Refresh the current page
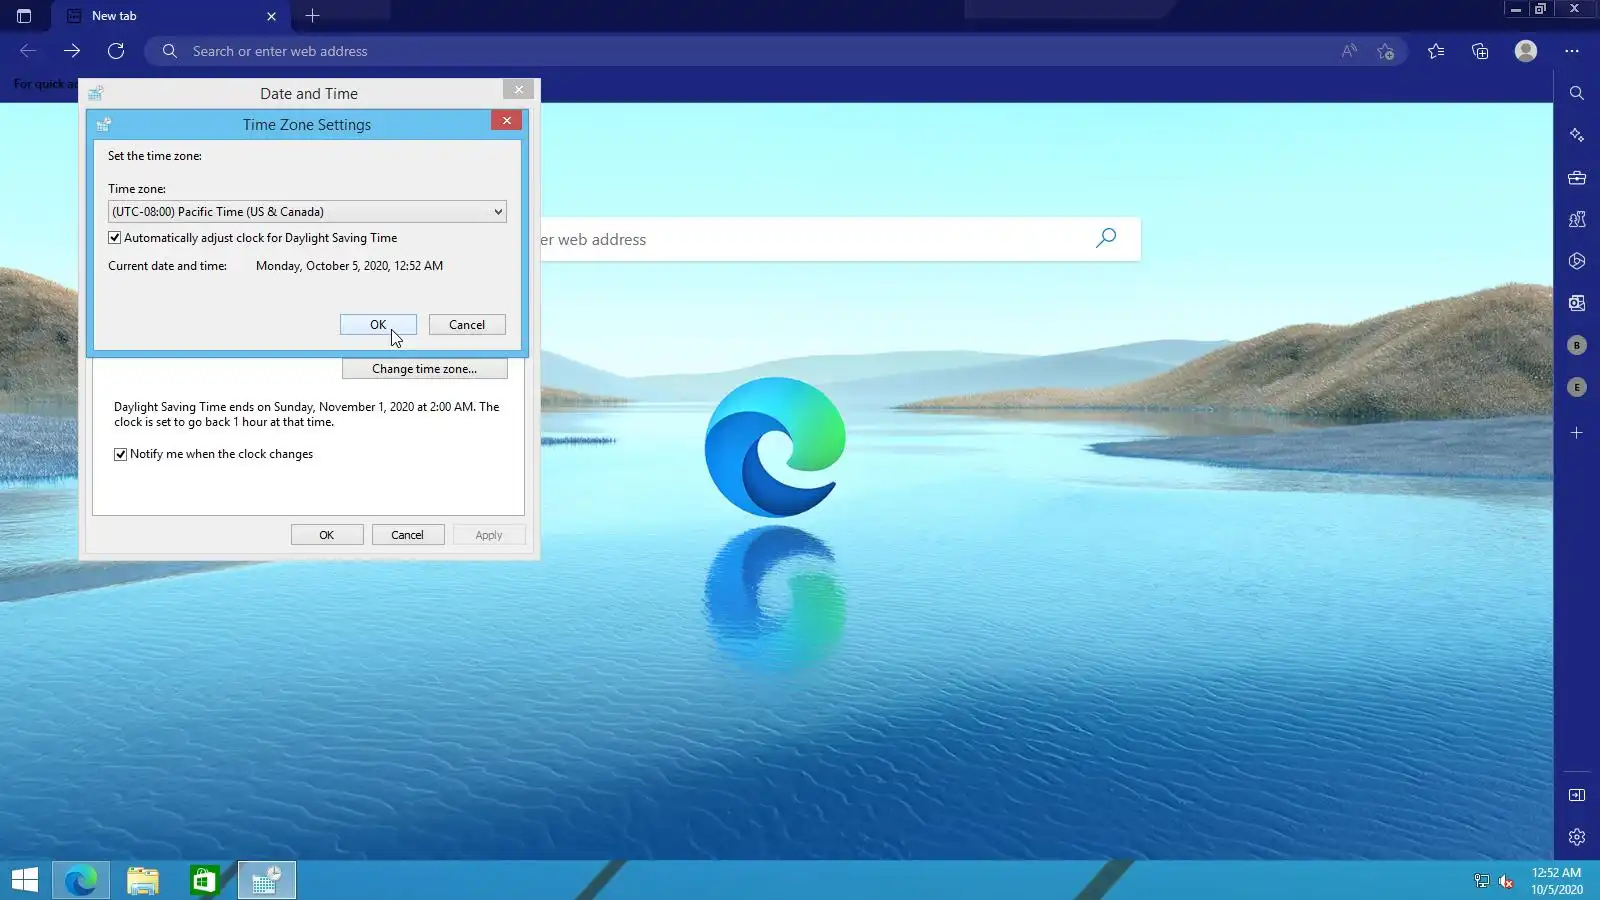Screen dimensions: 1600x900 [116, 51]
